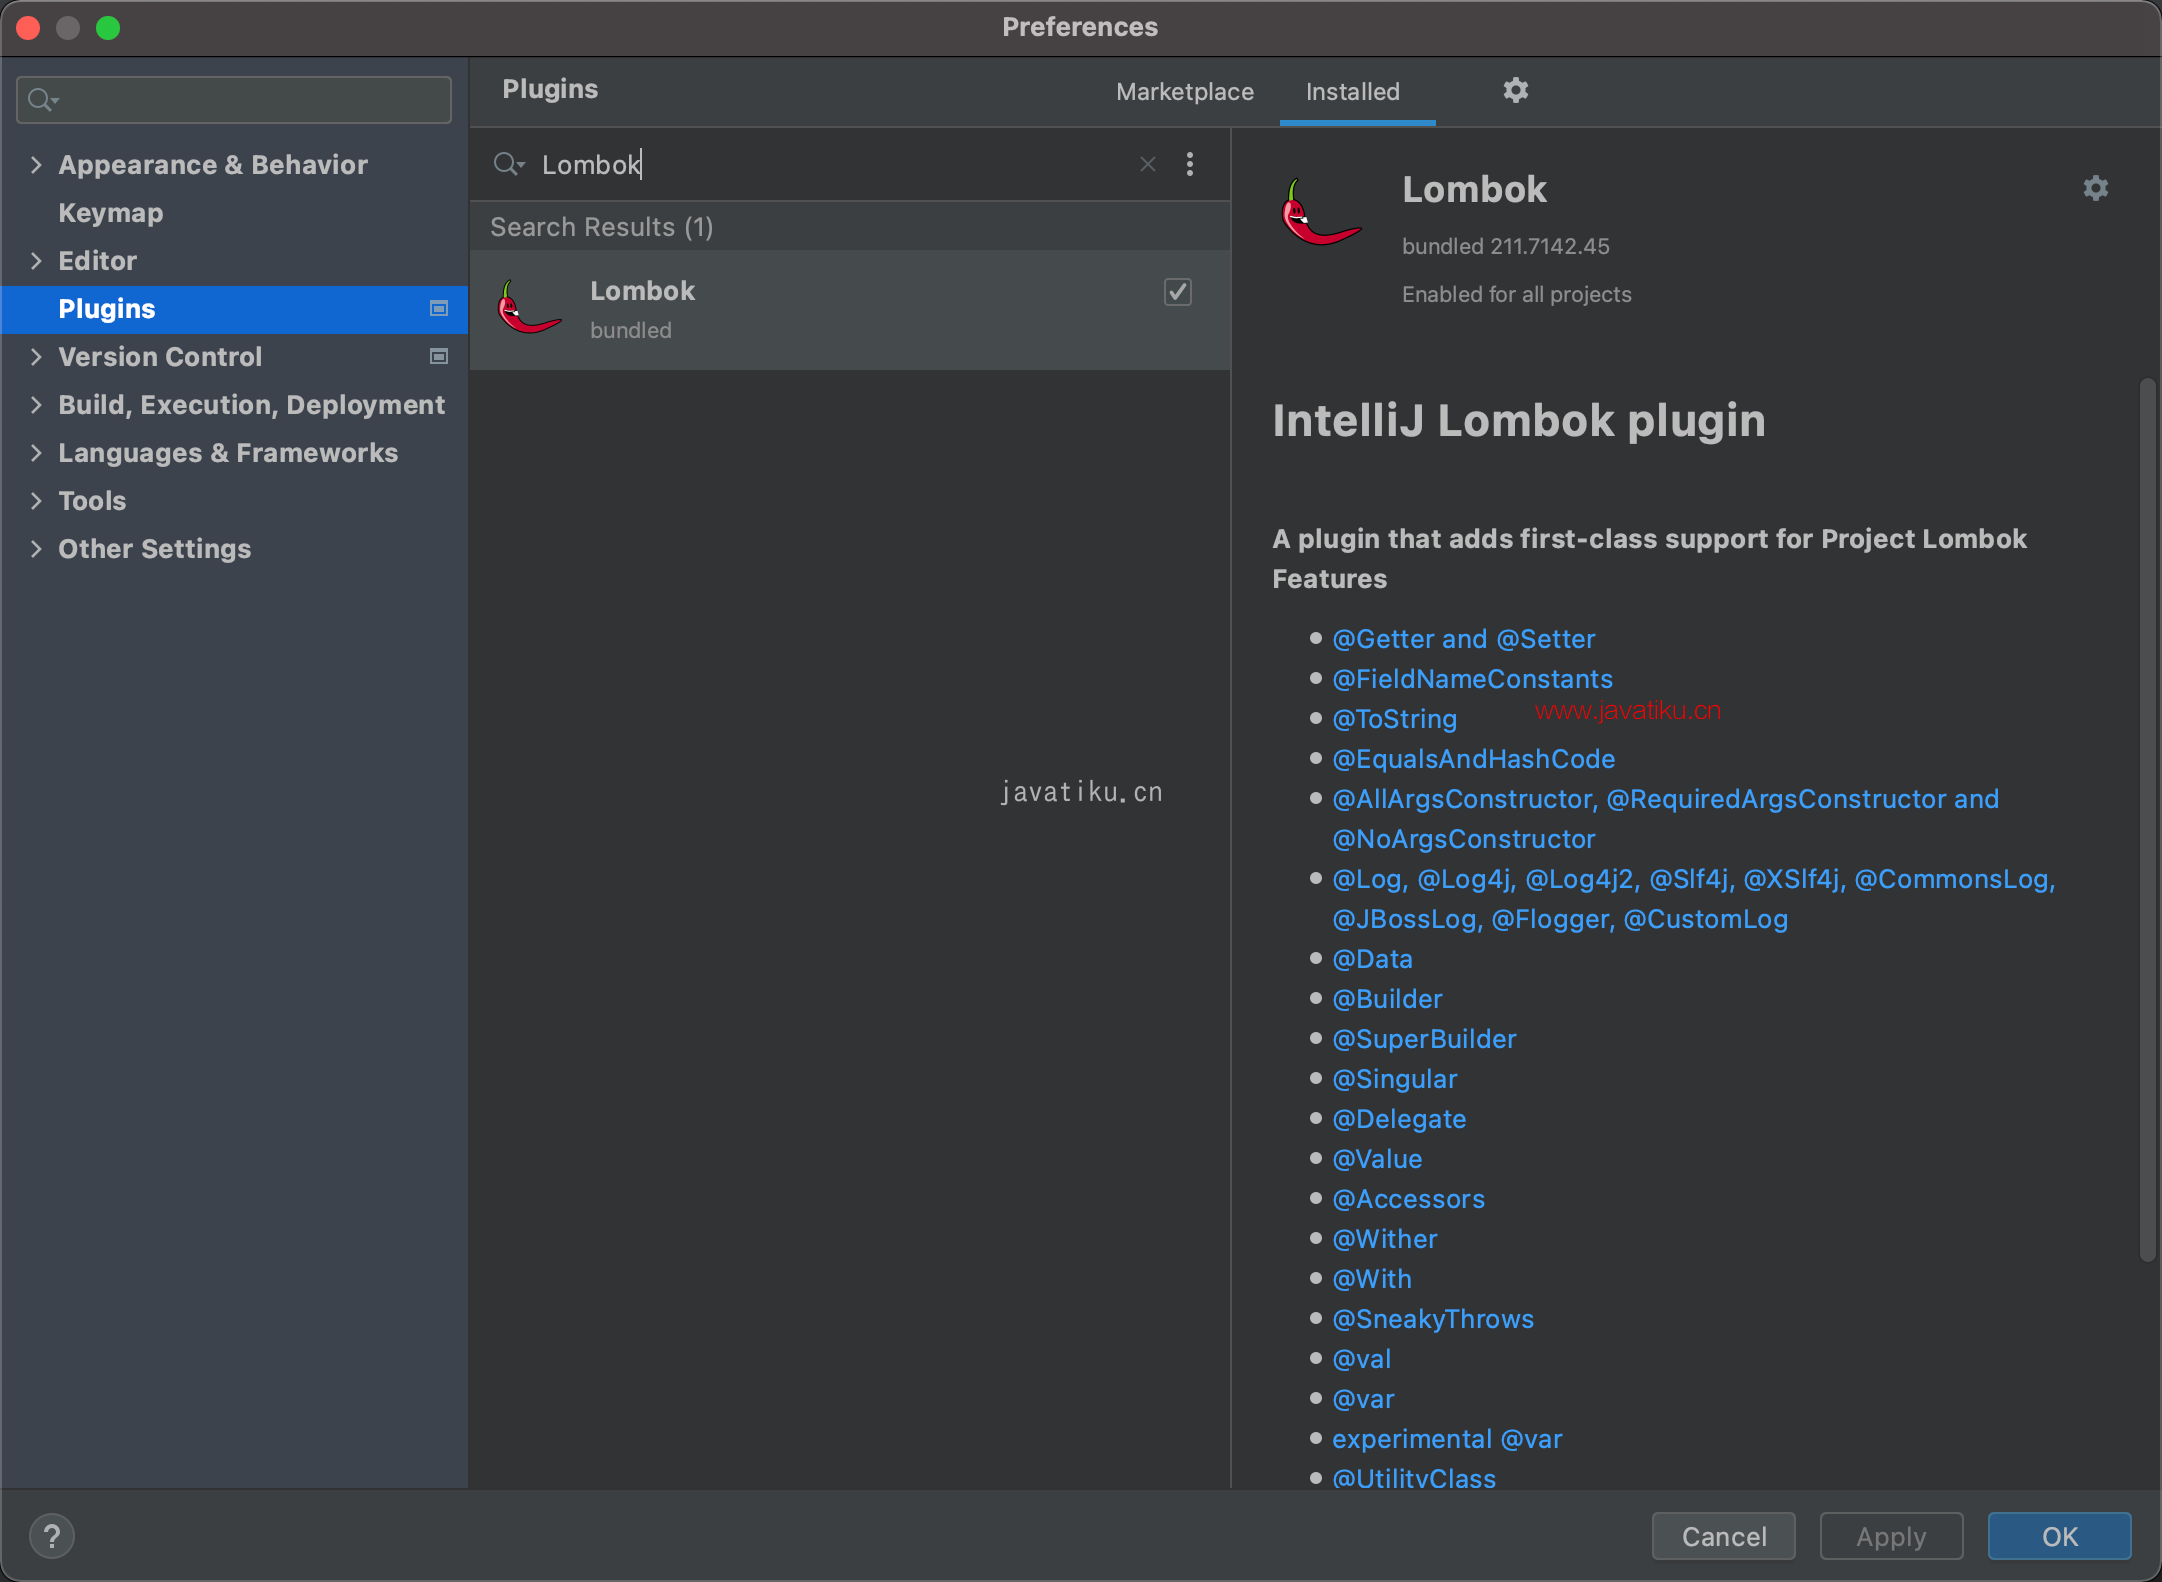Open the @Delegate link

(1399, 1119)
